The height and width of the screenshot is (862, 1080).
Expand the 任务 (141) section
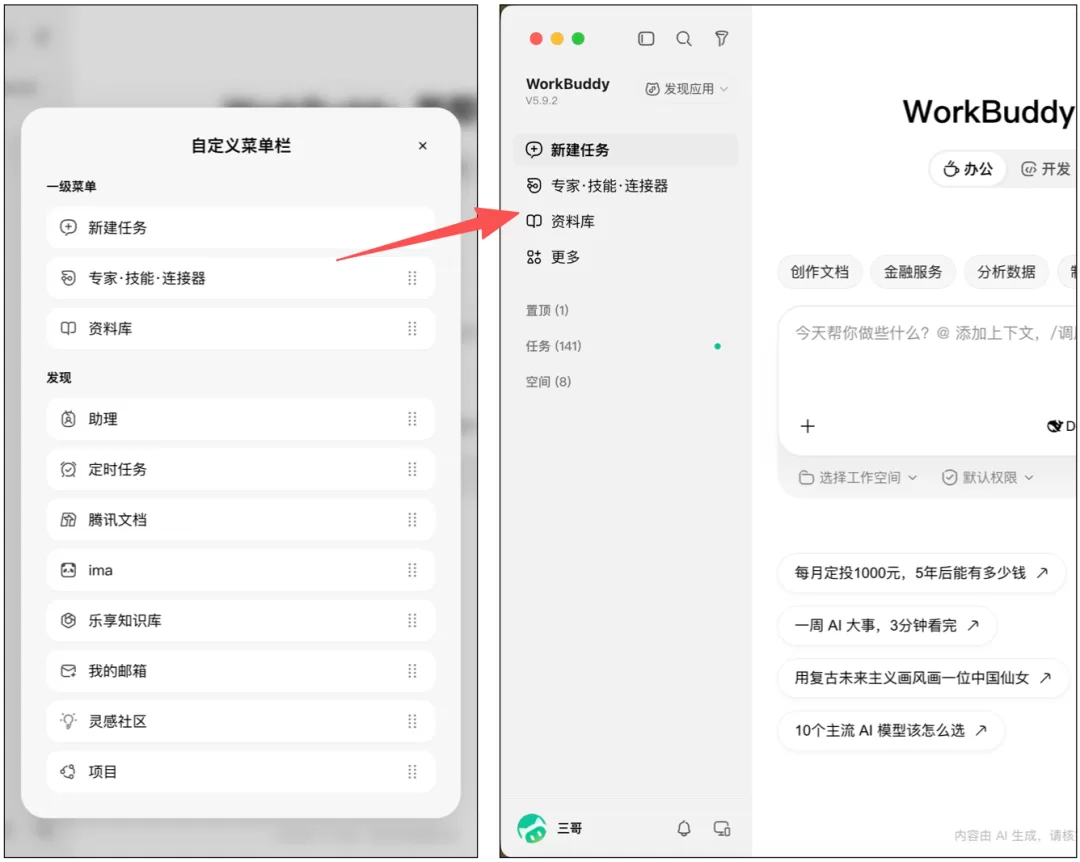pos(554,346)
